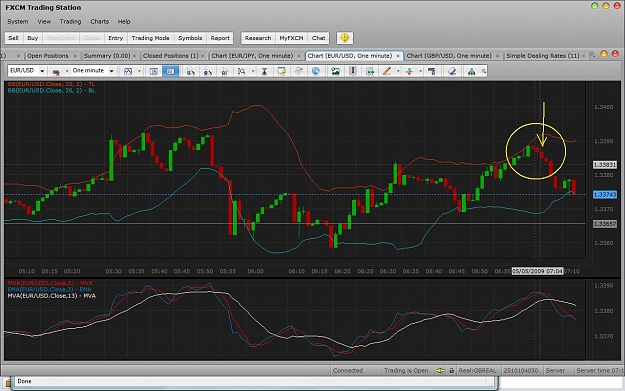Open the MyFXCM button
The image size is (625, 391).
291,38
